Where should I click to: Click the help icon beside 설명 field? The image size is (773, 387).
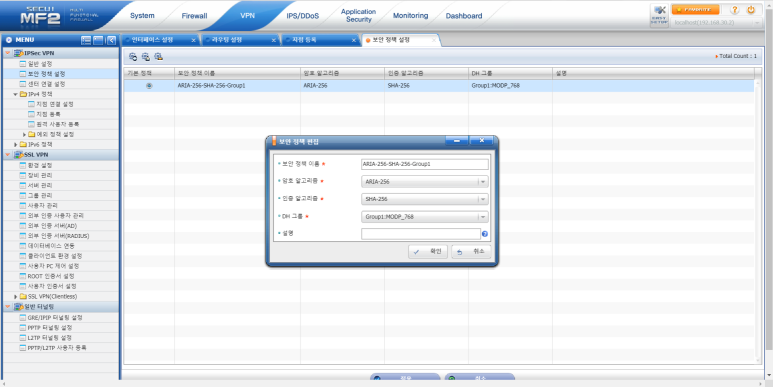click(485, 234)
